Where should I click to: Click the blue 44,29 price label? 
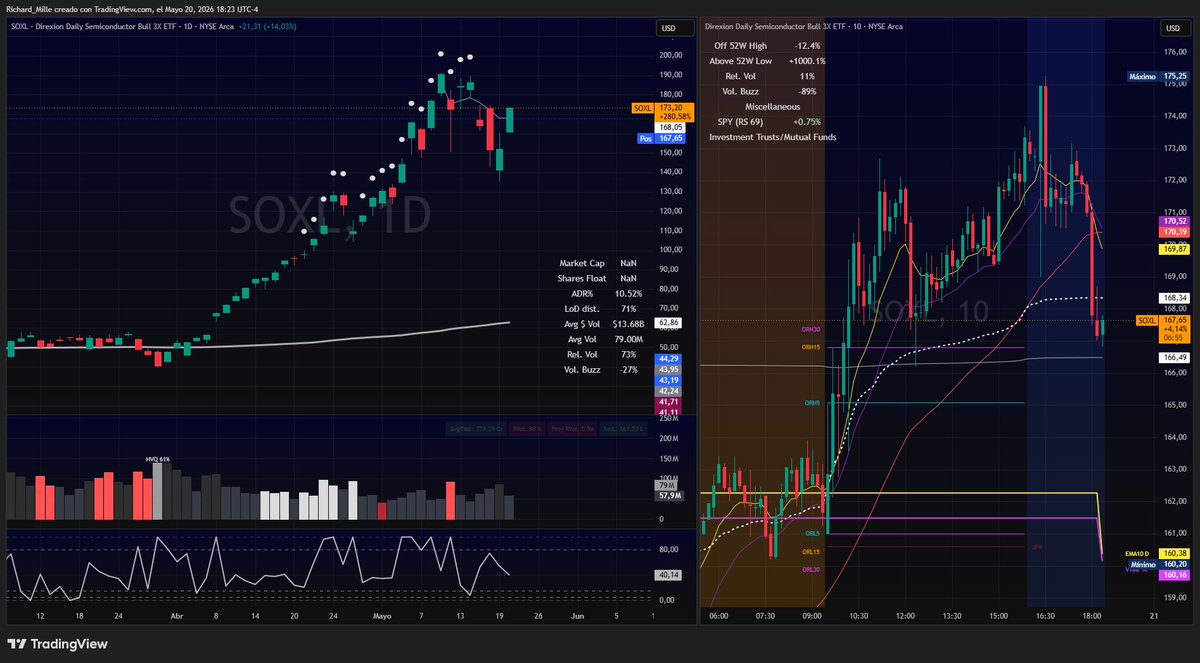[x=668, y=358]
